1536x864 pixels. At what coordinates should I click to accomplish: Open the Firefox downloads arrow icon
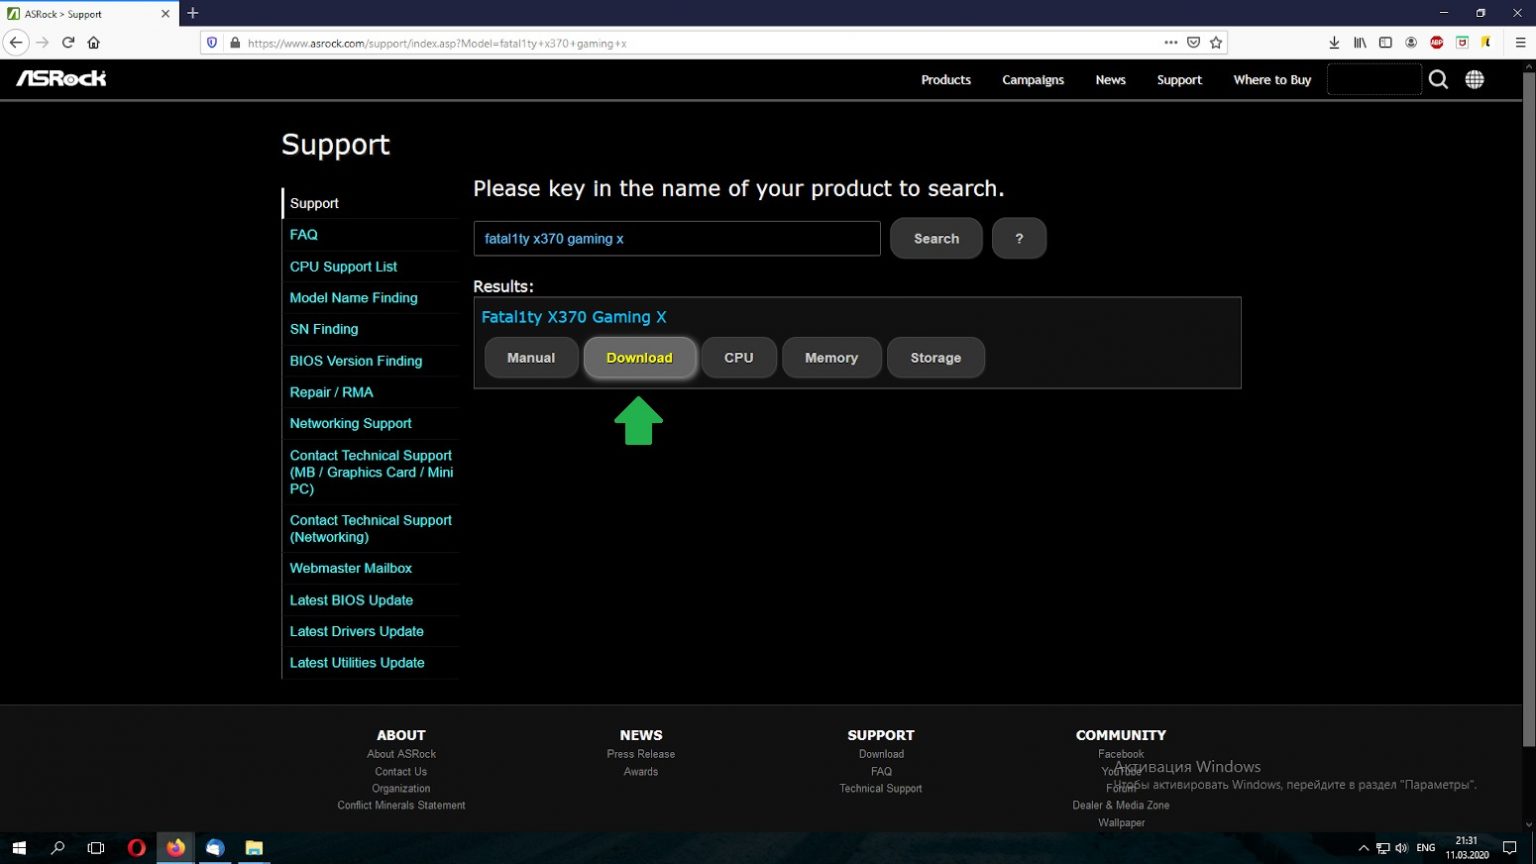[x=1334, y=42]
